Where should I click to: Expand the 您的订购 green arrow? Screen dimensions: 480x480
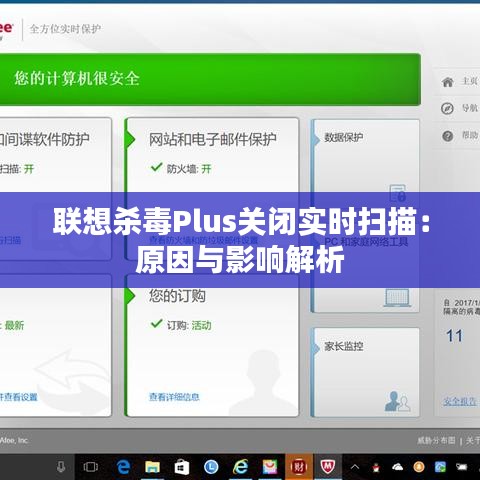point(130,295)
